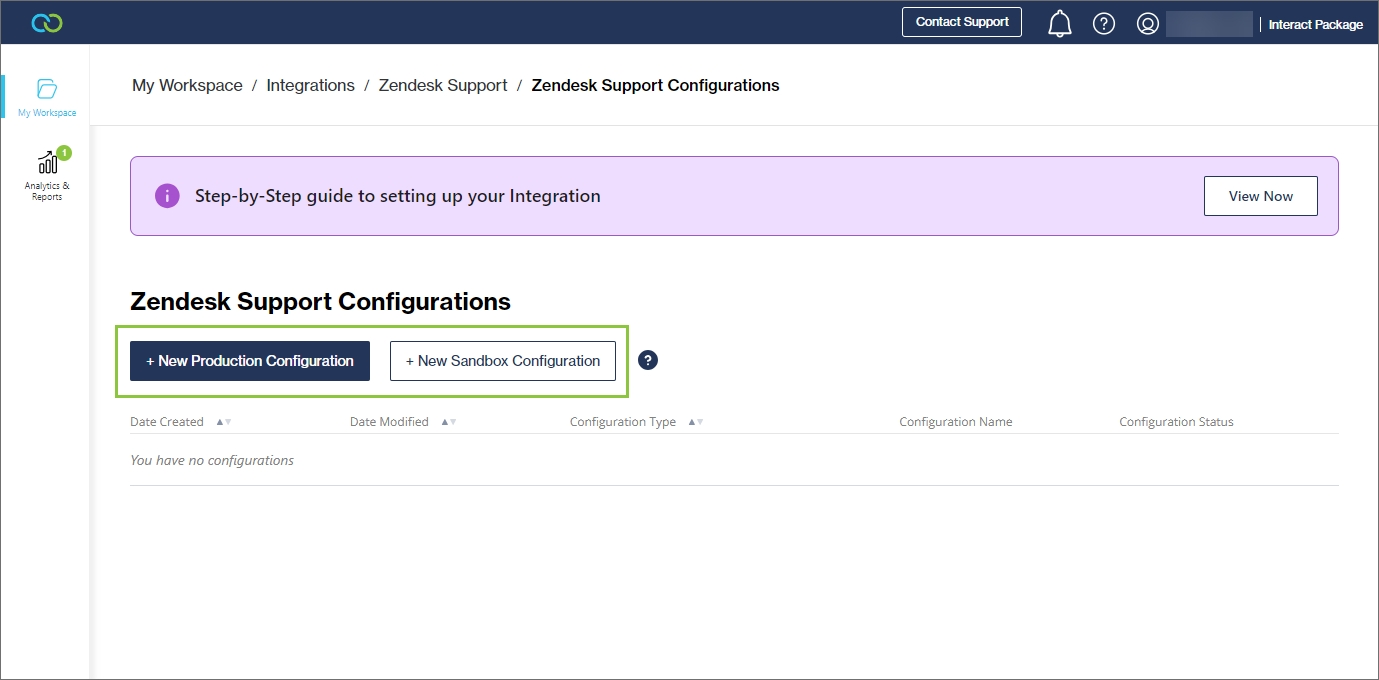This screenshot has height=680, width=1379.
Task: Click the Configuration Name column header
Action: (x=955, y=422)
